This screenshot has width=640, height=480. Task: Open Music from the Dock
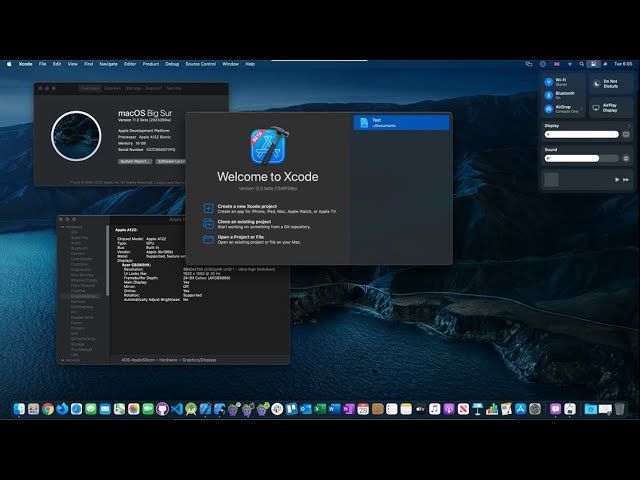tap(435, 409)
